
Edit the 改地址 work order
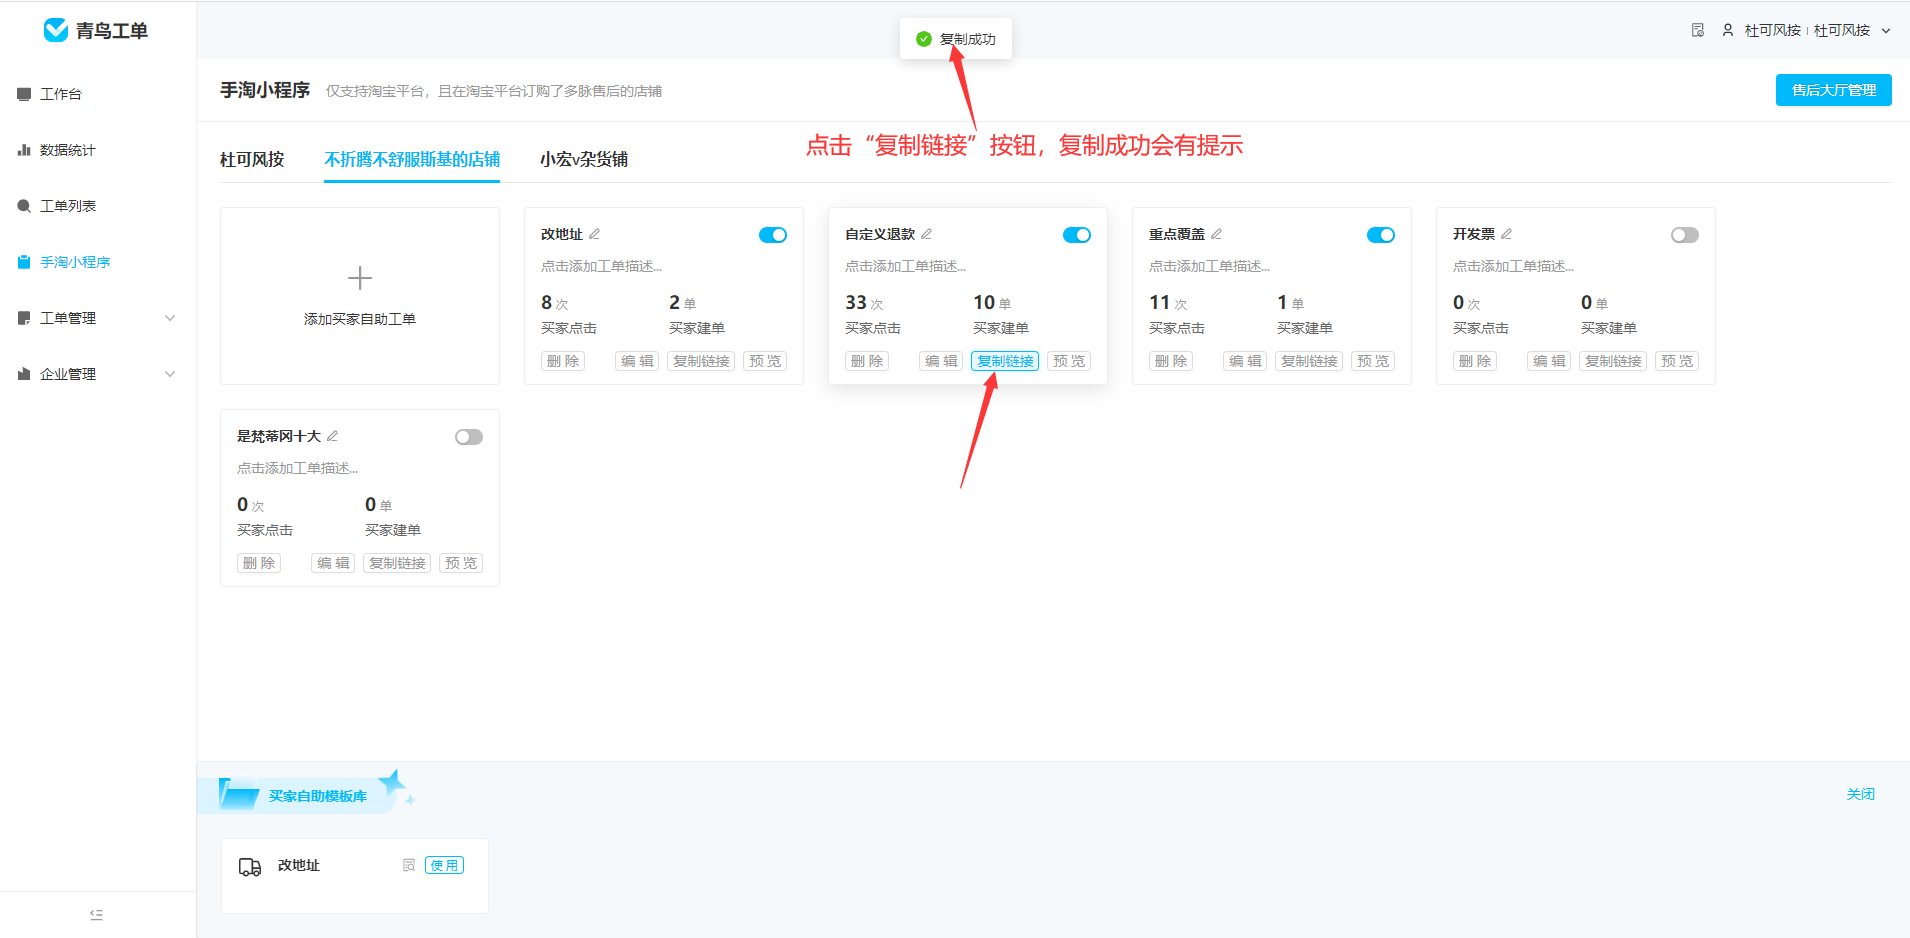(x=637, y=361)
